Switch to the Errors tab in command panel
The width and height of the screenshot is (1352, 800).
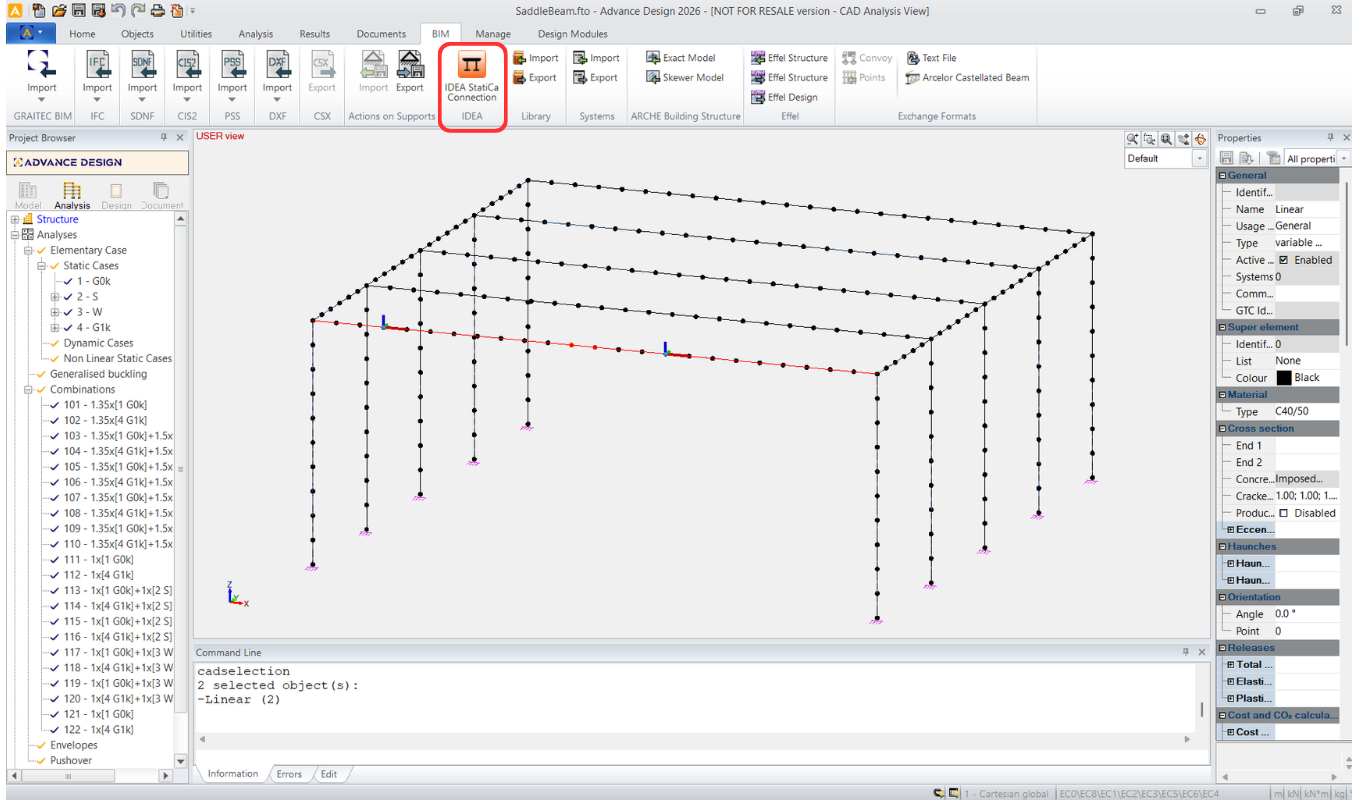pyautogui.click(x=289, y=774)
